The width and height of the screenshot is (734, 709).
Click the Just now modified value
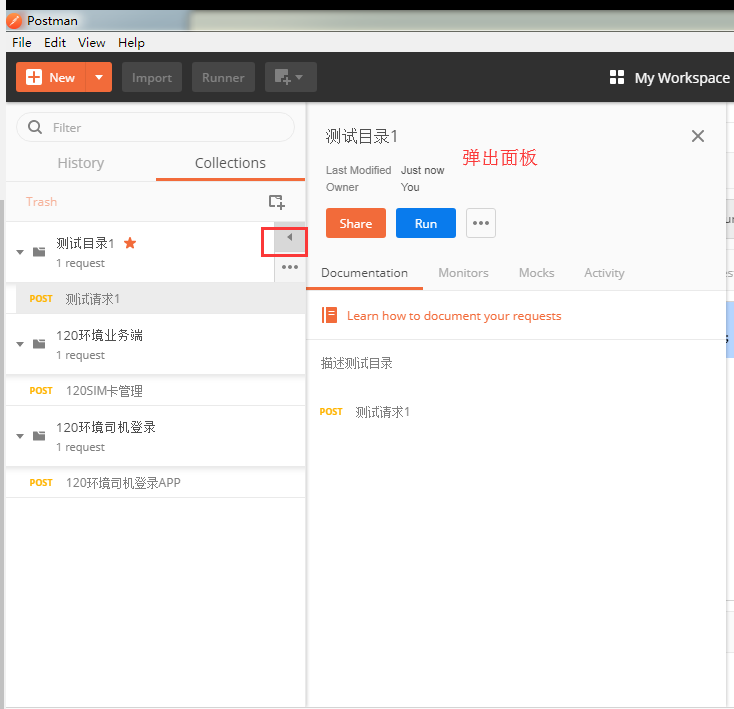(422, 170)
